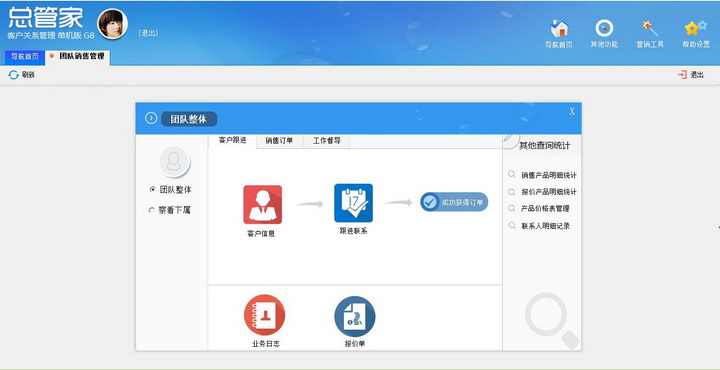Open 其他功能 compass icon
The width and height of the screenshot is (720, 370).
604,28
